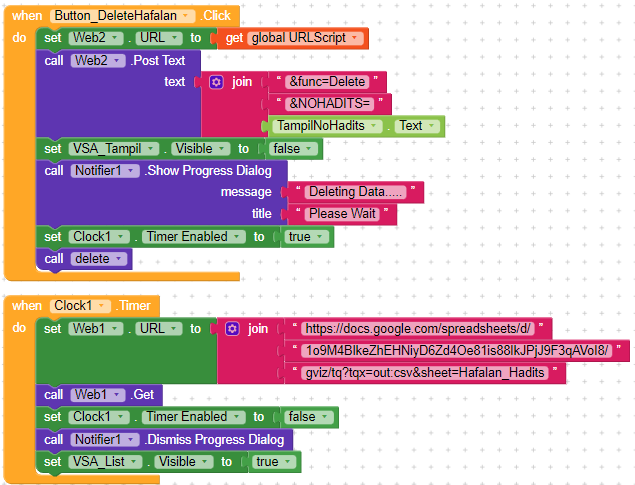Open Clock1 dropdown in when Timer event
Image resolution: width=635 pixels, height=485 pixels.
[80, 306]
